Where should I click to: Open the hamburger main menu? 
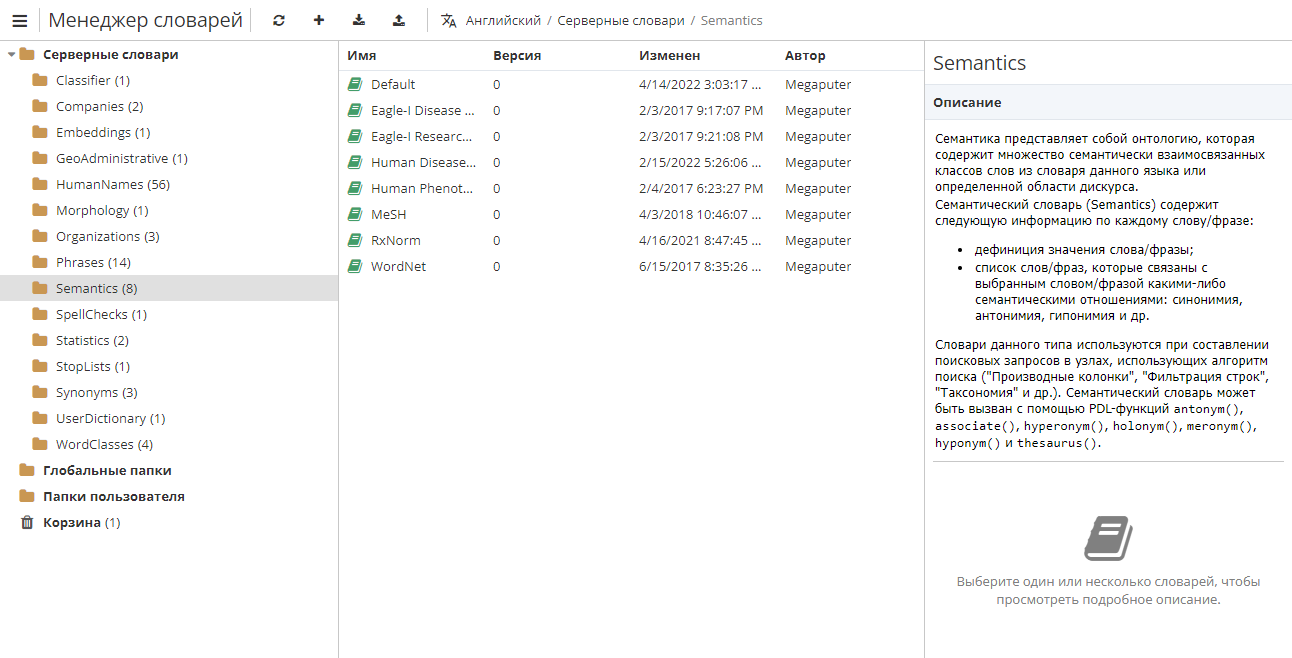click(x=20, y=20)
